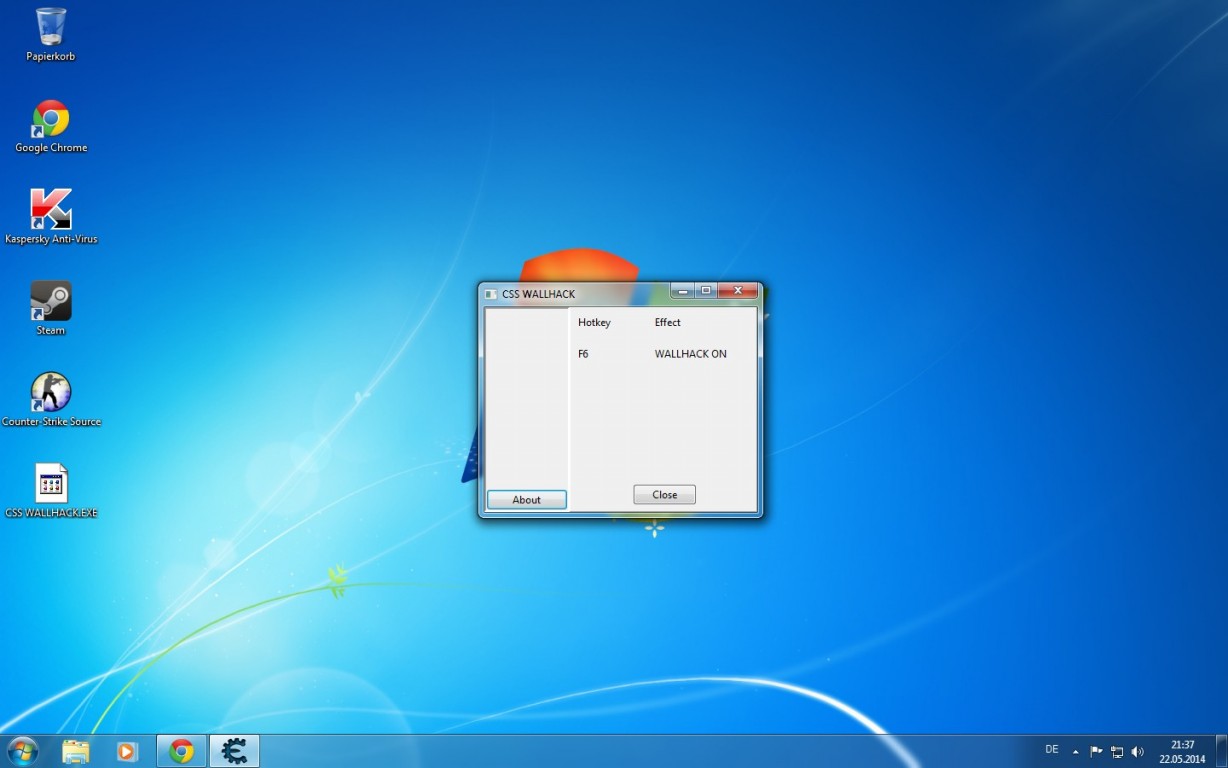Open the volume speaker control
The height and width of the screenshot is (768, 1228).
(1137, 751)
